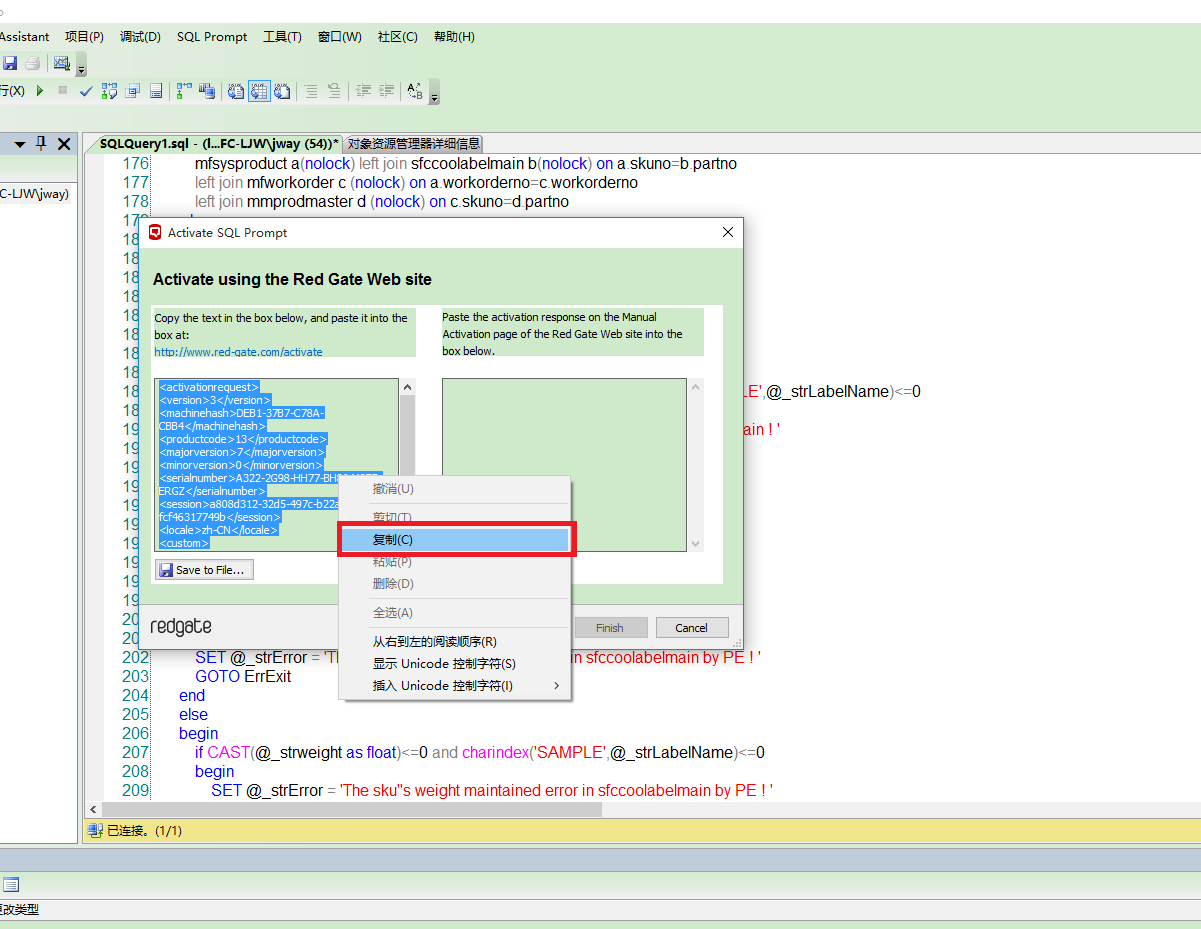Image resolution: width=1201 pixels, height=929 pixels.
Task: Select the Print icon
Action: (x=33, y=63)
